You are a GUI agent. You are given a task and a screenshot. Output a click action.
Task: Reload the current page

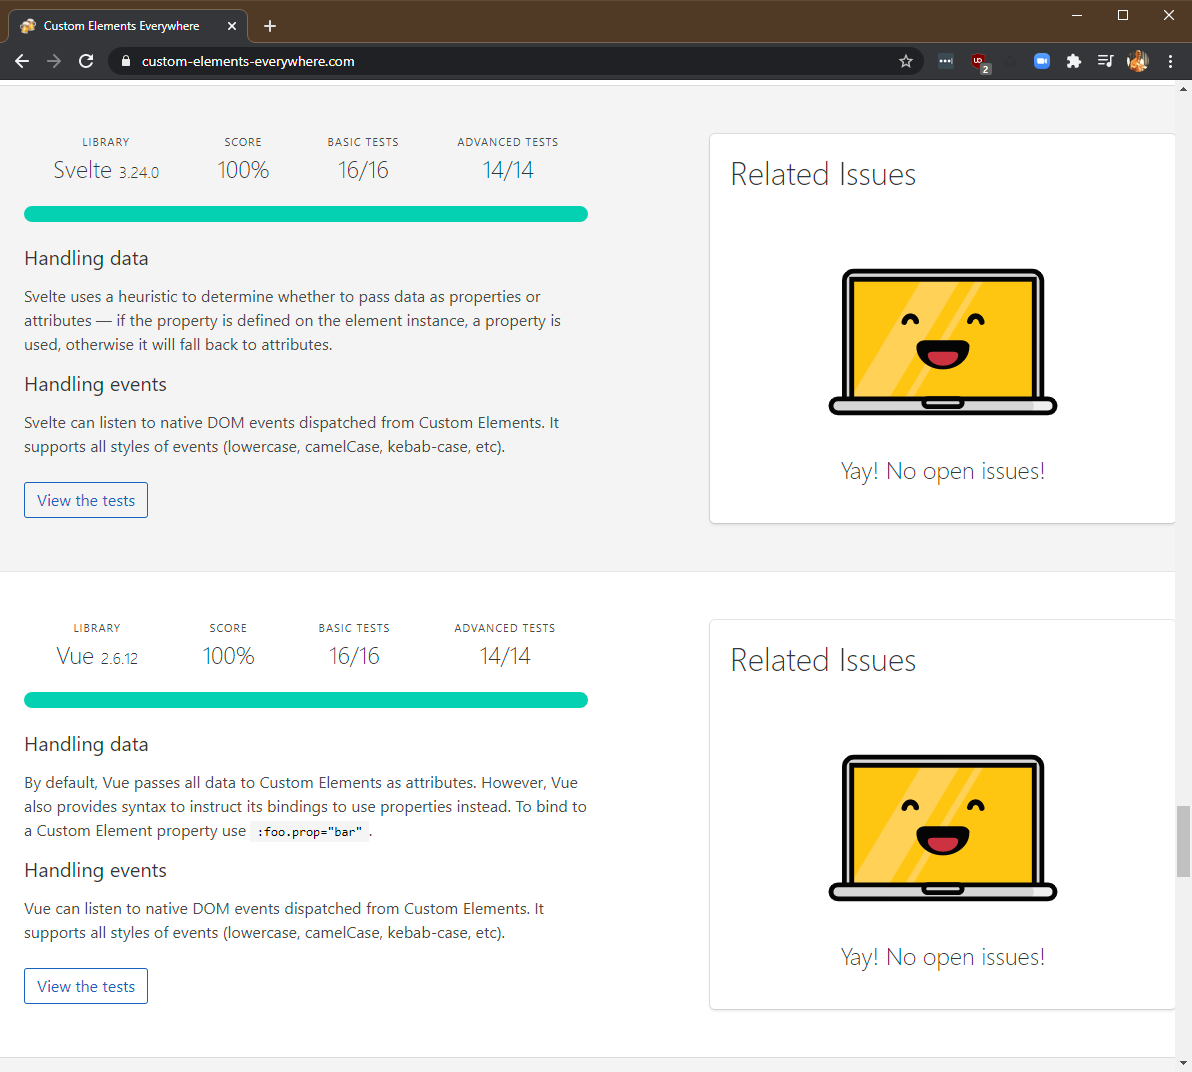86,62
